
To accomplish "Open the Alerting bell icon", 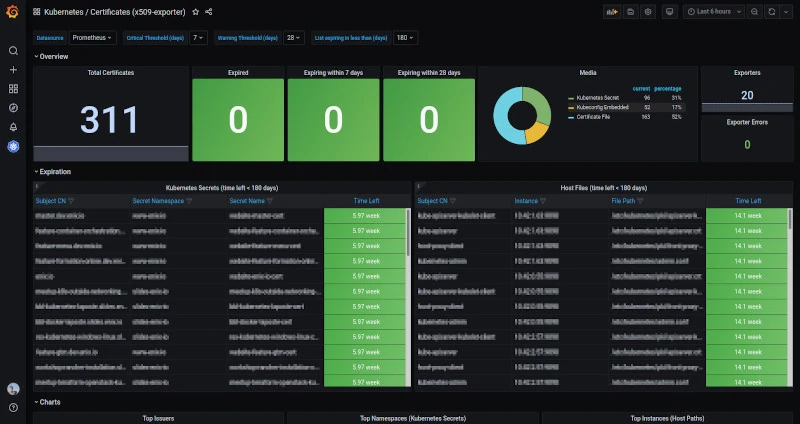I will point(13,127).
